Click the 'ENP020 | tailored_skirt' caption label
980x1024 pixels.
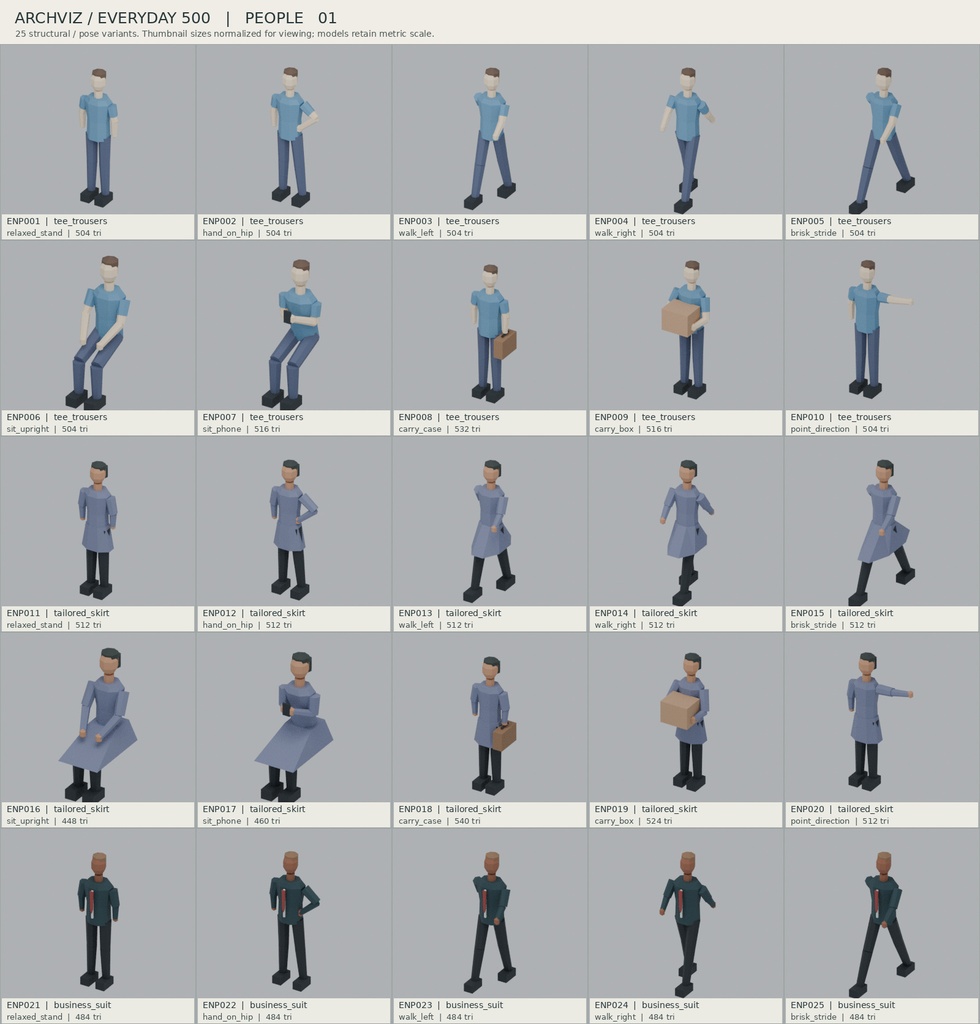coord(842,809)
